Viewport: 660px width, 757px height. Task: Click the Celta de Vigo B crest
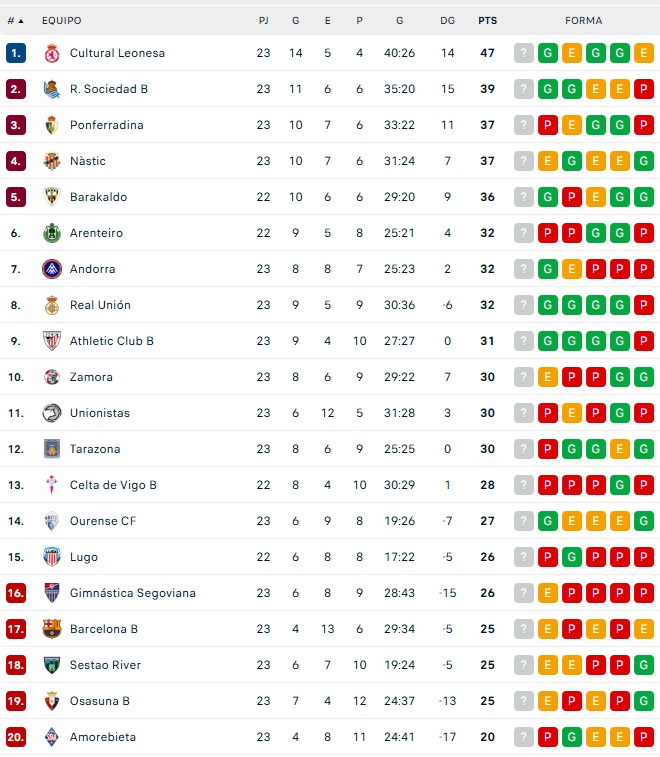click(x=52, y=485)
